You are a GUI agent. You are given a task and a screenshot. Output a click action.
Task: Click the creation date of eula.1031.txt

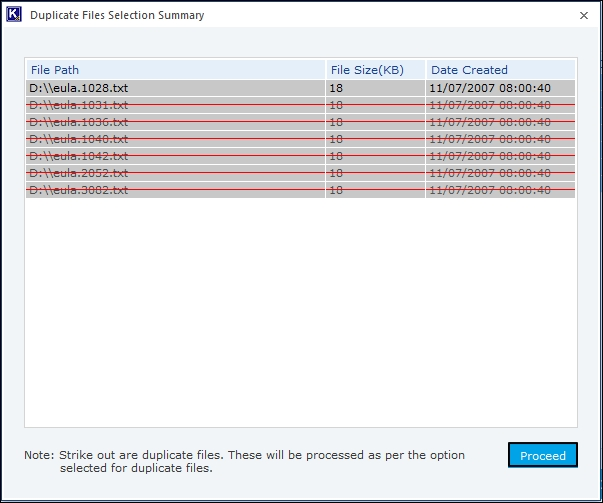click(500, 105)
